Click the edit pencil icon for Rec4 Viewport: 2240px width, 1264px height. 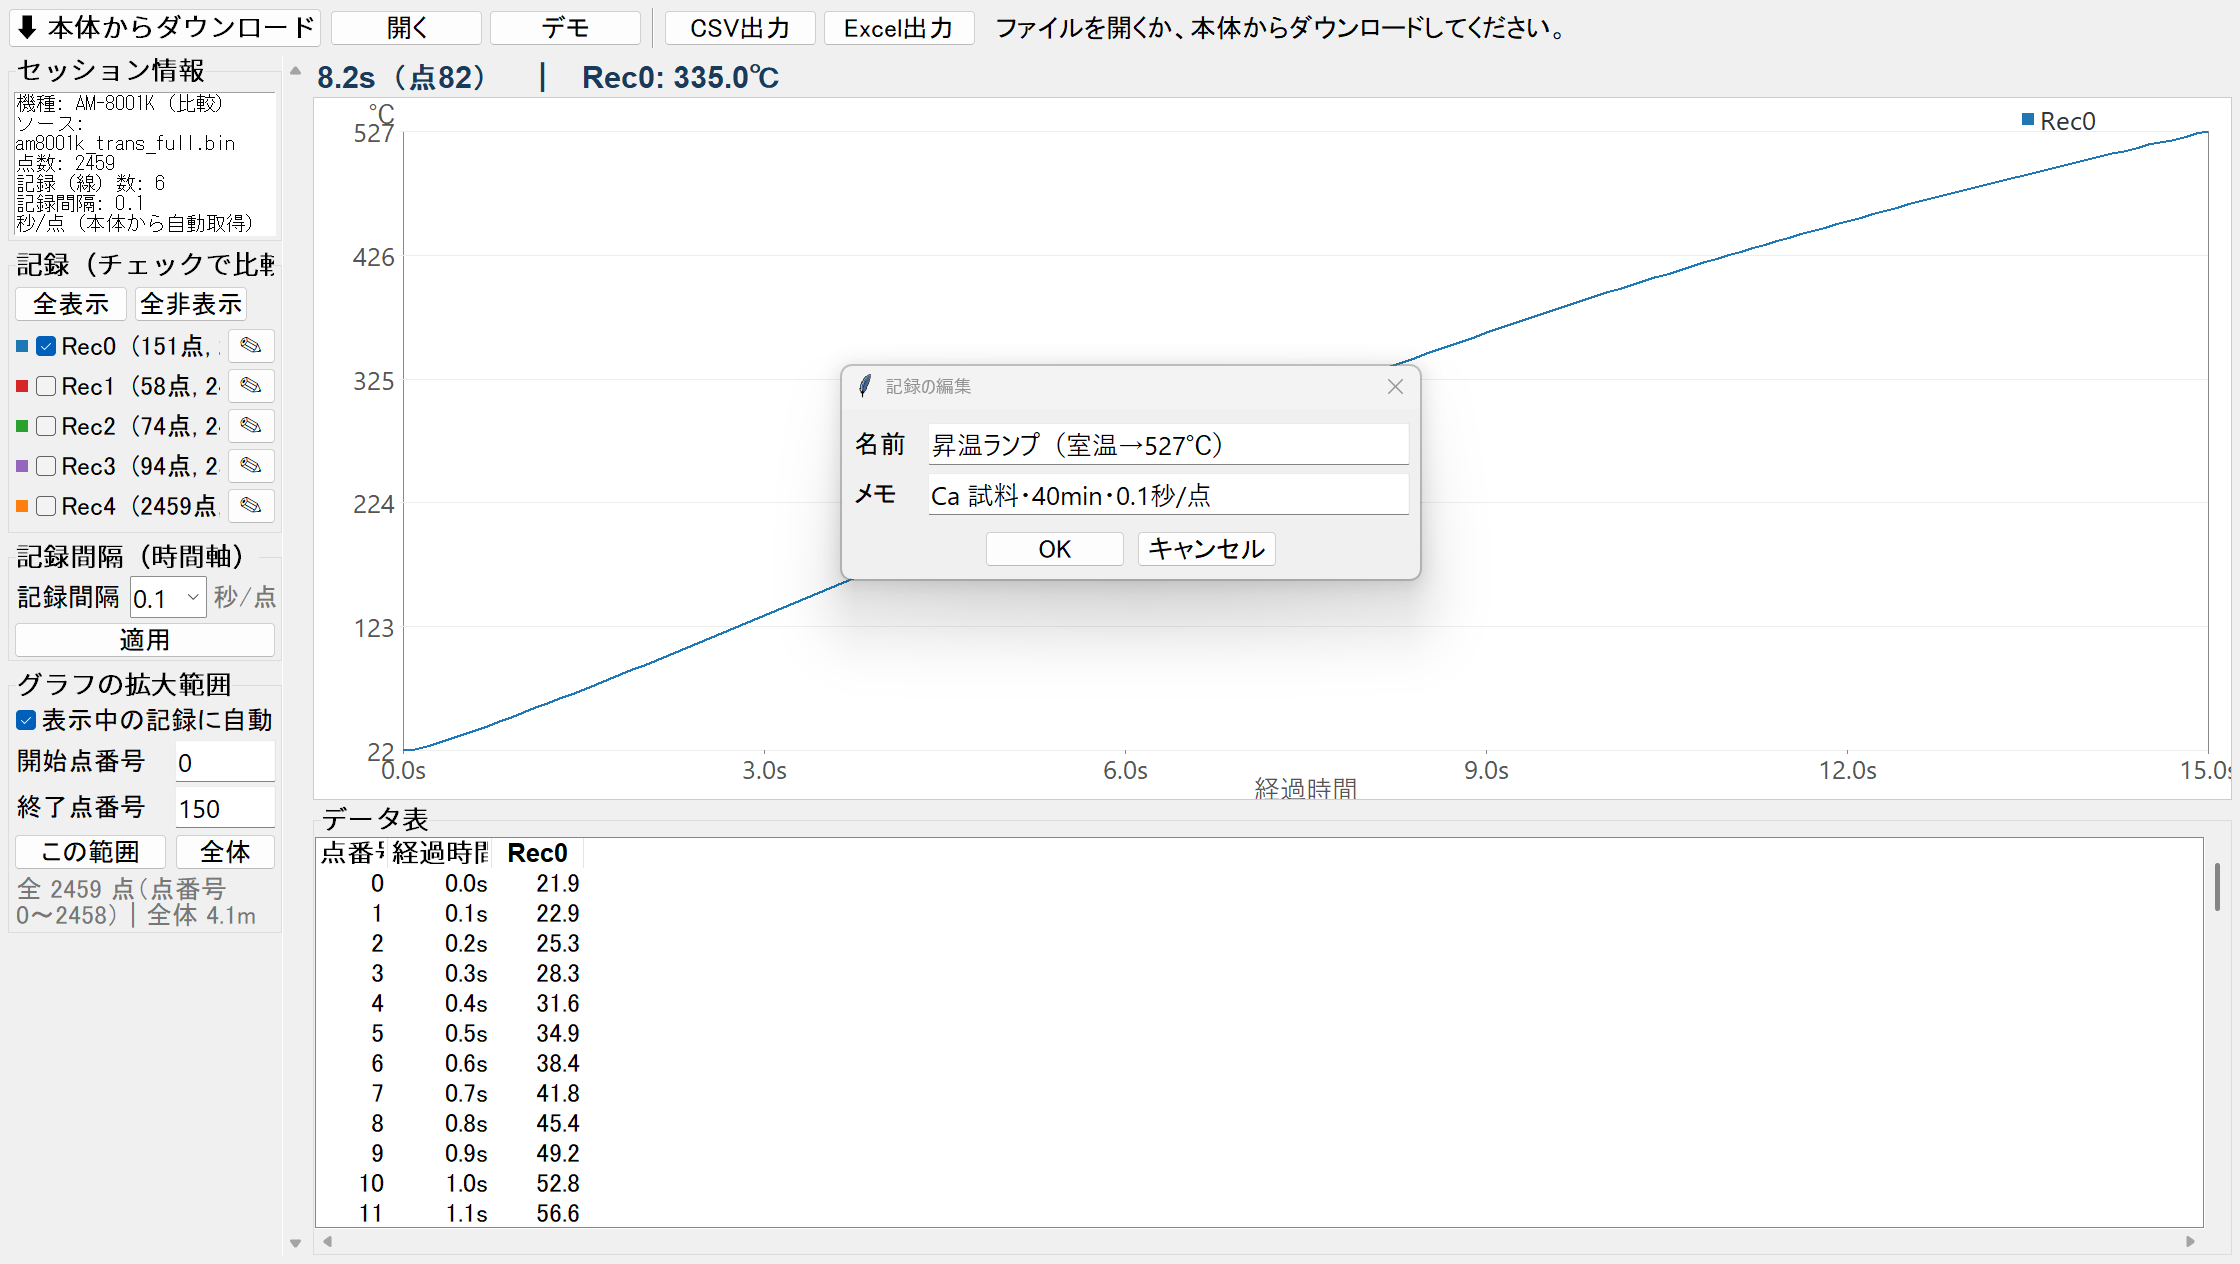(251, 506)
